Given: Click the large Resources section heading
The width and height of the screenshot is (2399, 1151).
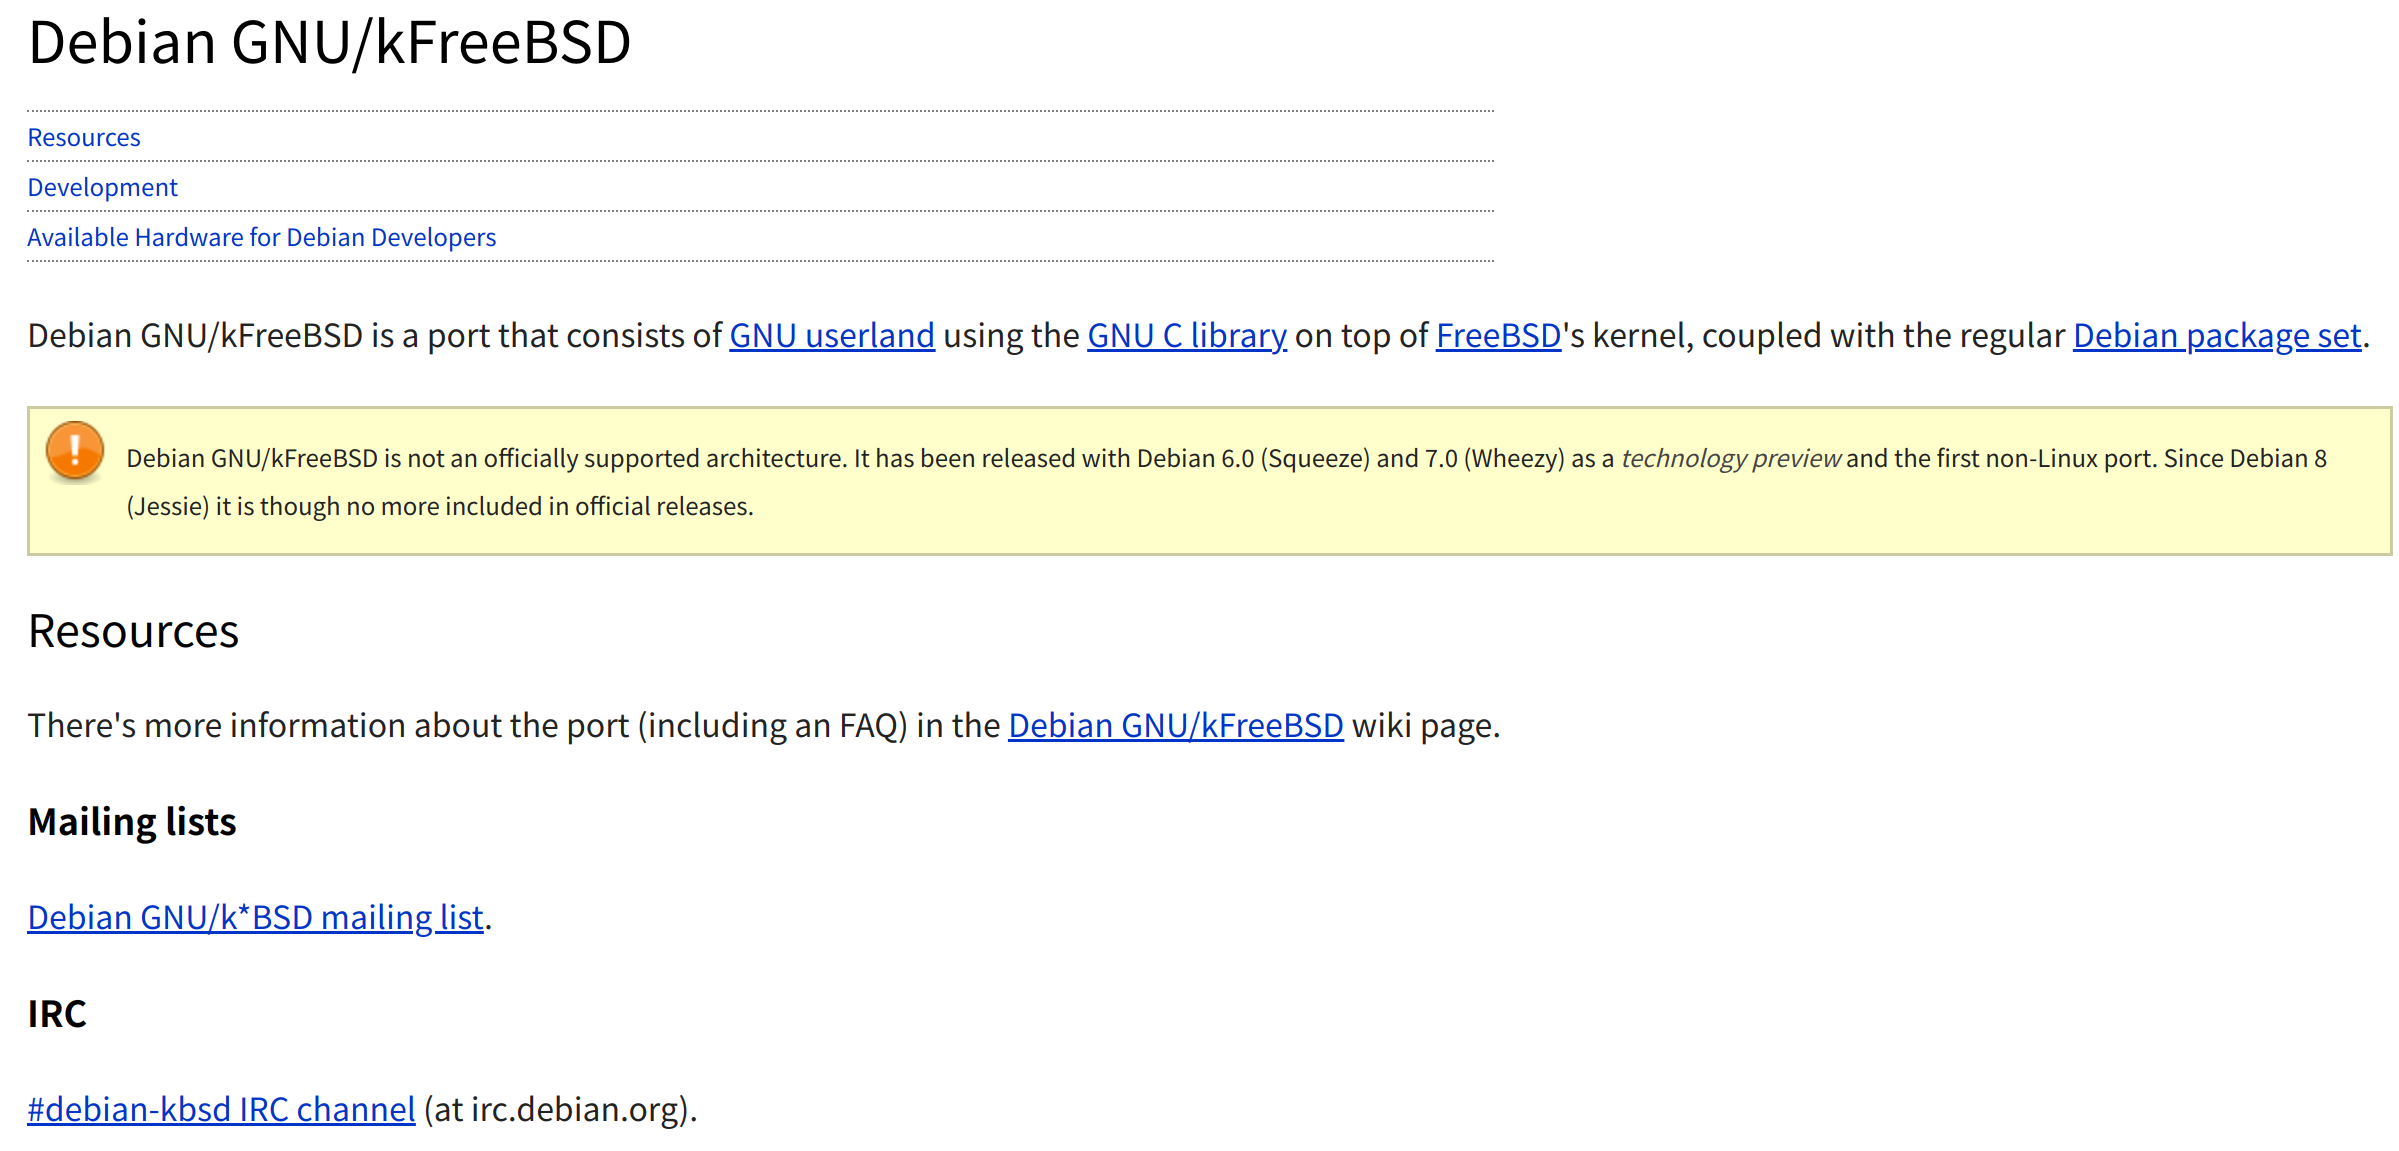Looking at the screenshot, I should click(x=133, y=631).
